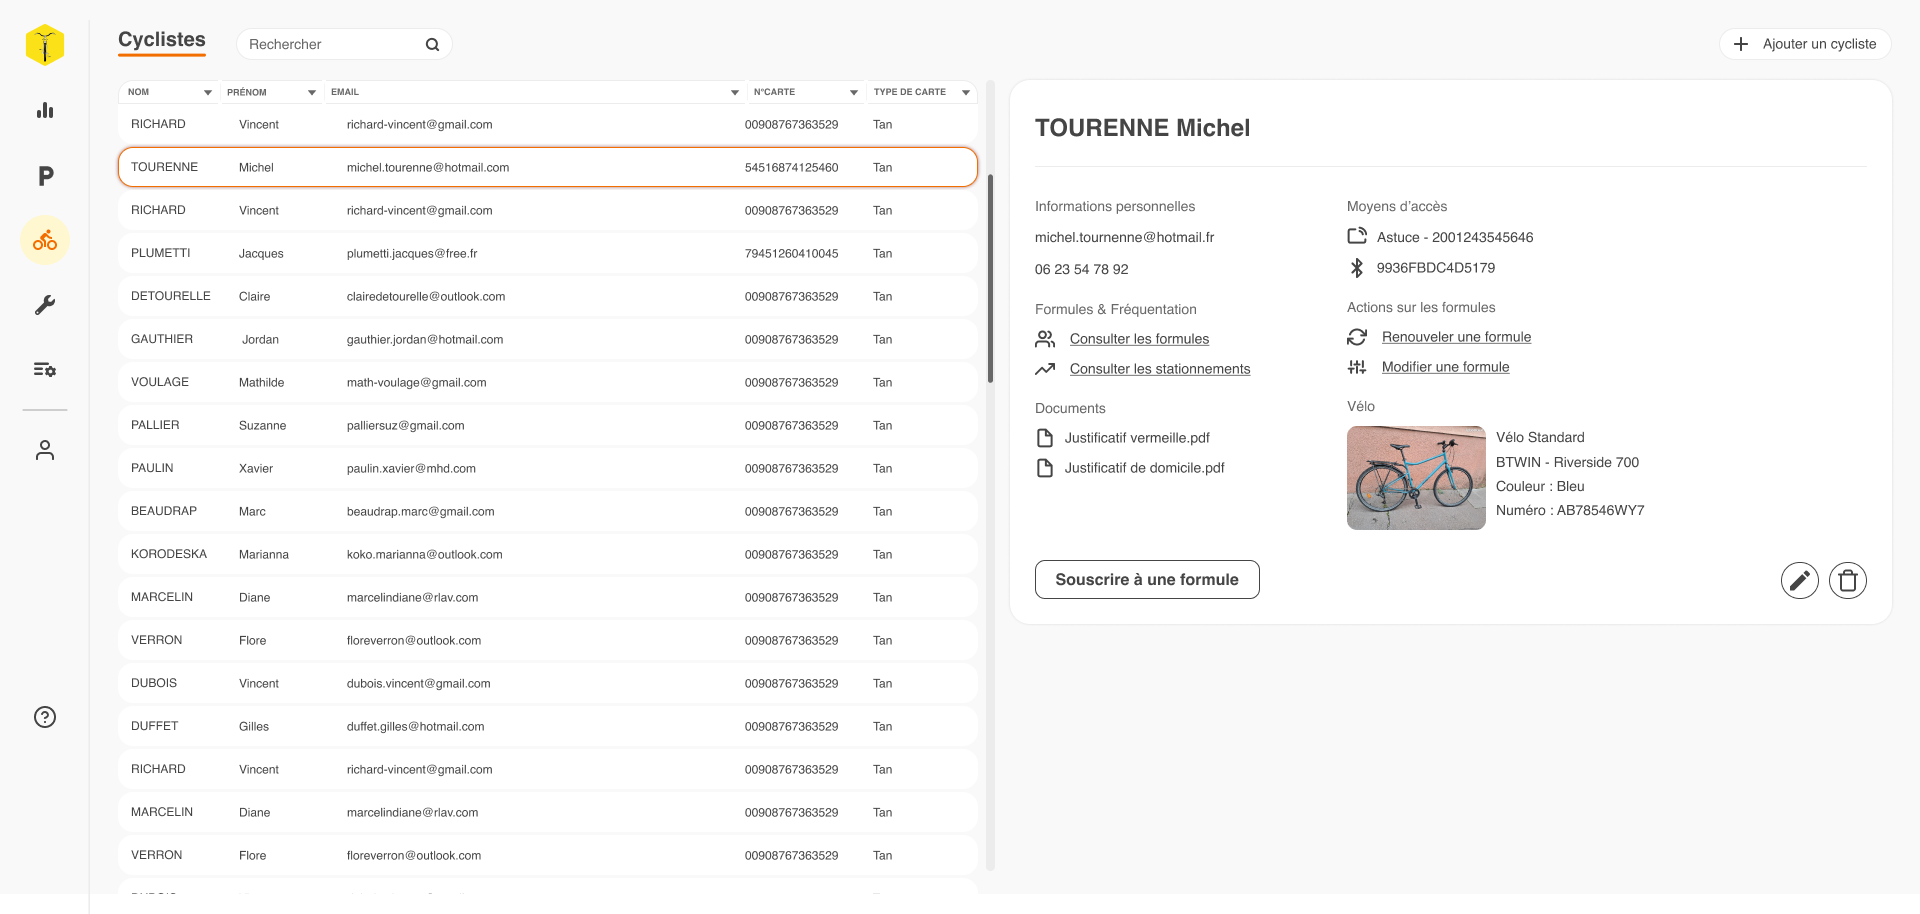
Task: Select the orange Cyclistes bike icon
Action: [x=45, y=241]
